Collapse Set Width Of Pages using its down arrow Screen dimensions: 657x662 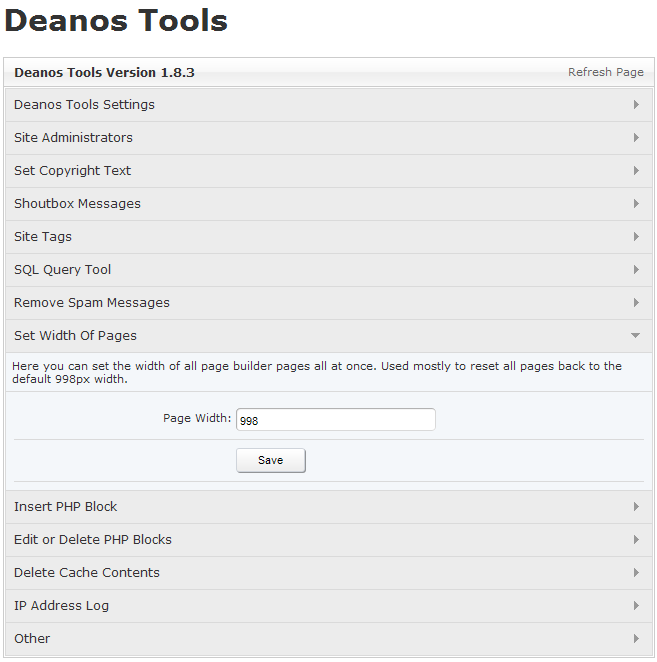point(636,336)
